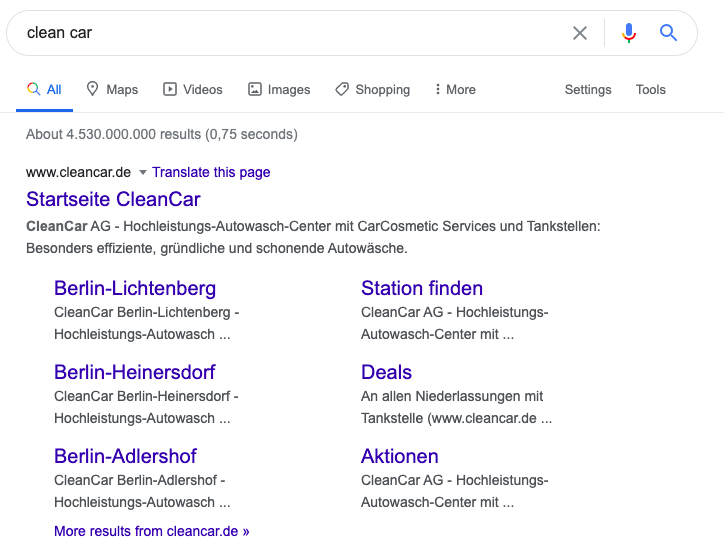Select the All results tab
Screen dimensions: 724x552
tap(44, 89)
